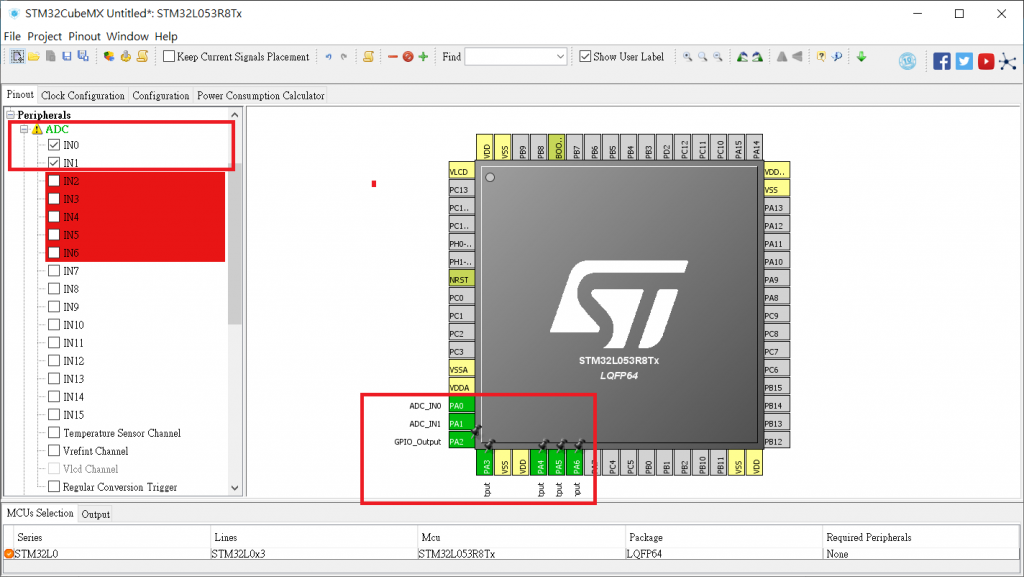The height and width of the screenshot is (577, 1024).
Task: Click the scroll icon beside the gear
Action: (142, 57)
